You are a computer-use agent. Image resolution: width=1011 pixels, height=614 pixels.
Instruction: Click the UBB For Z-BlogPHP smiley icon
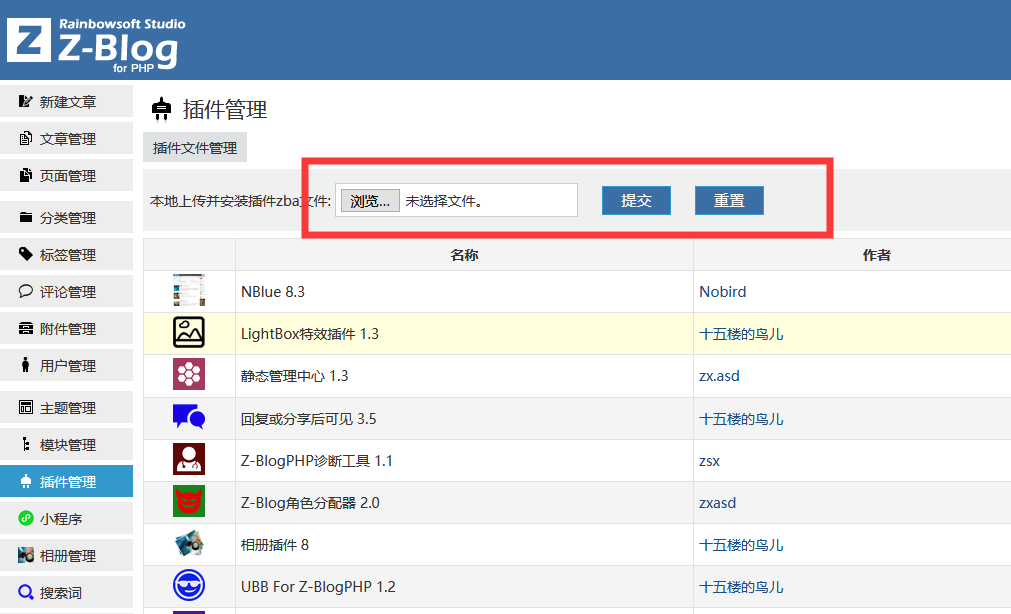pyautogui.click(x=189, y=586)
